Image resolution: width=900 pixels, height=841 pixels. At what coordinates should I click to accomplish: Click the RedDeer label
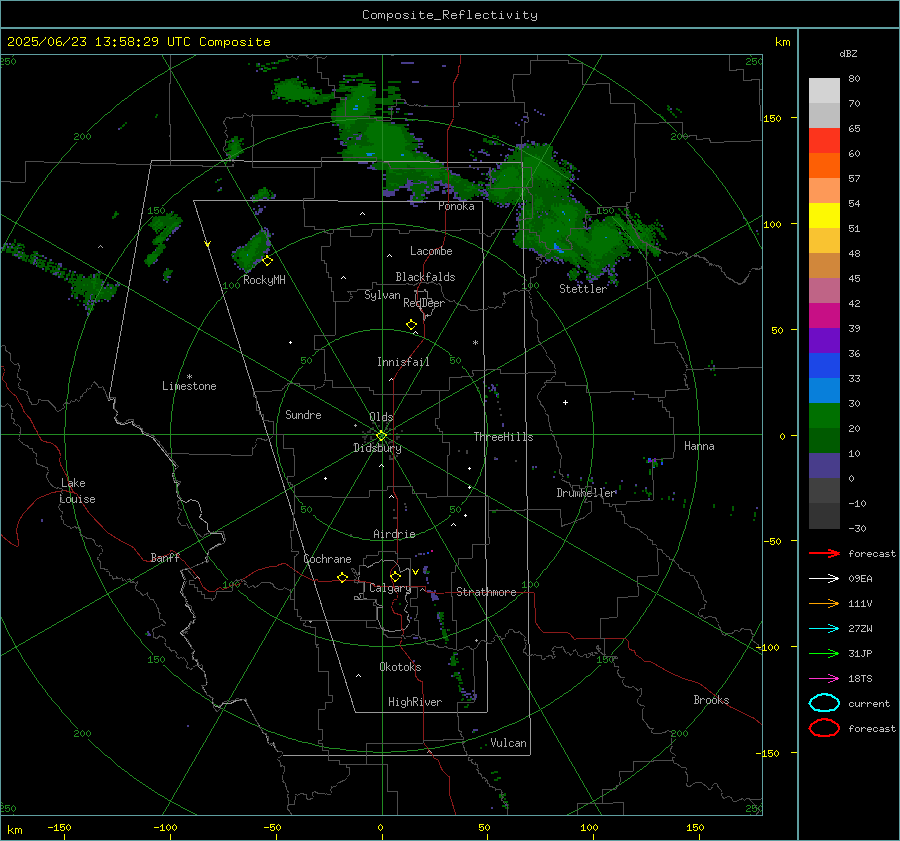424,303
